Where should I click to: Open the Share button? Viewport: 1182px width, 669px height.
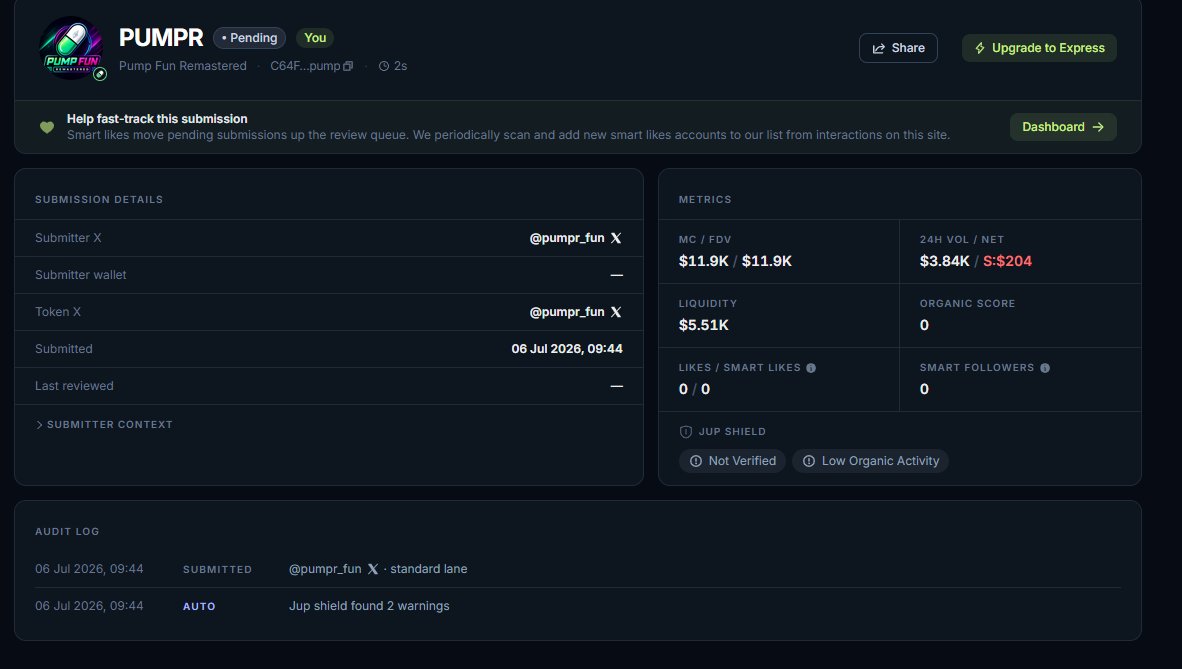[x=898, y=48]
